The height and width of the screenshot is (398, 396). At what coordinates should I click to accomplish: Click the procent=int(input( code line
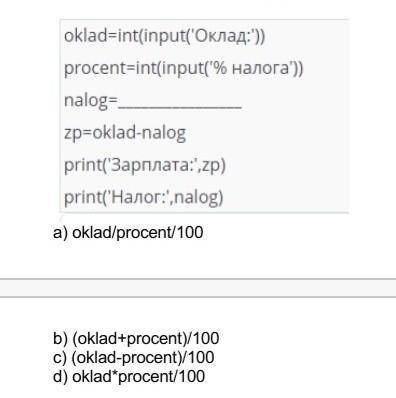click(x=184, y=68)
